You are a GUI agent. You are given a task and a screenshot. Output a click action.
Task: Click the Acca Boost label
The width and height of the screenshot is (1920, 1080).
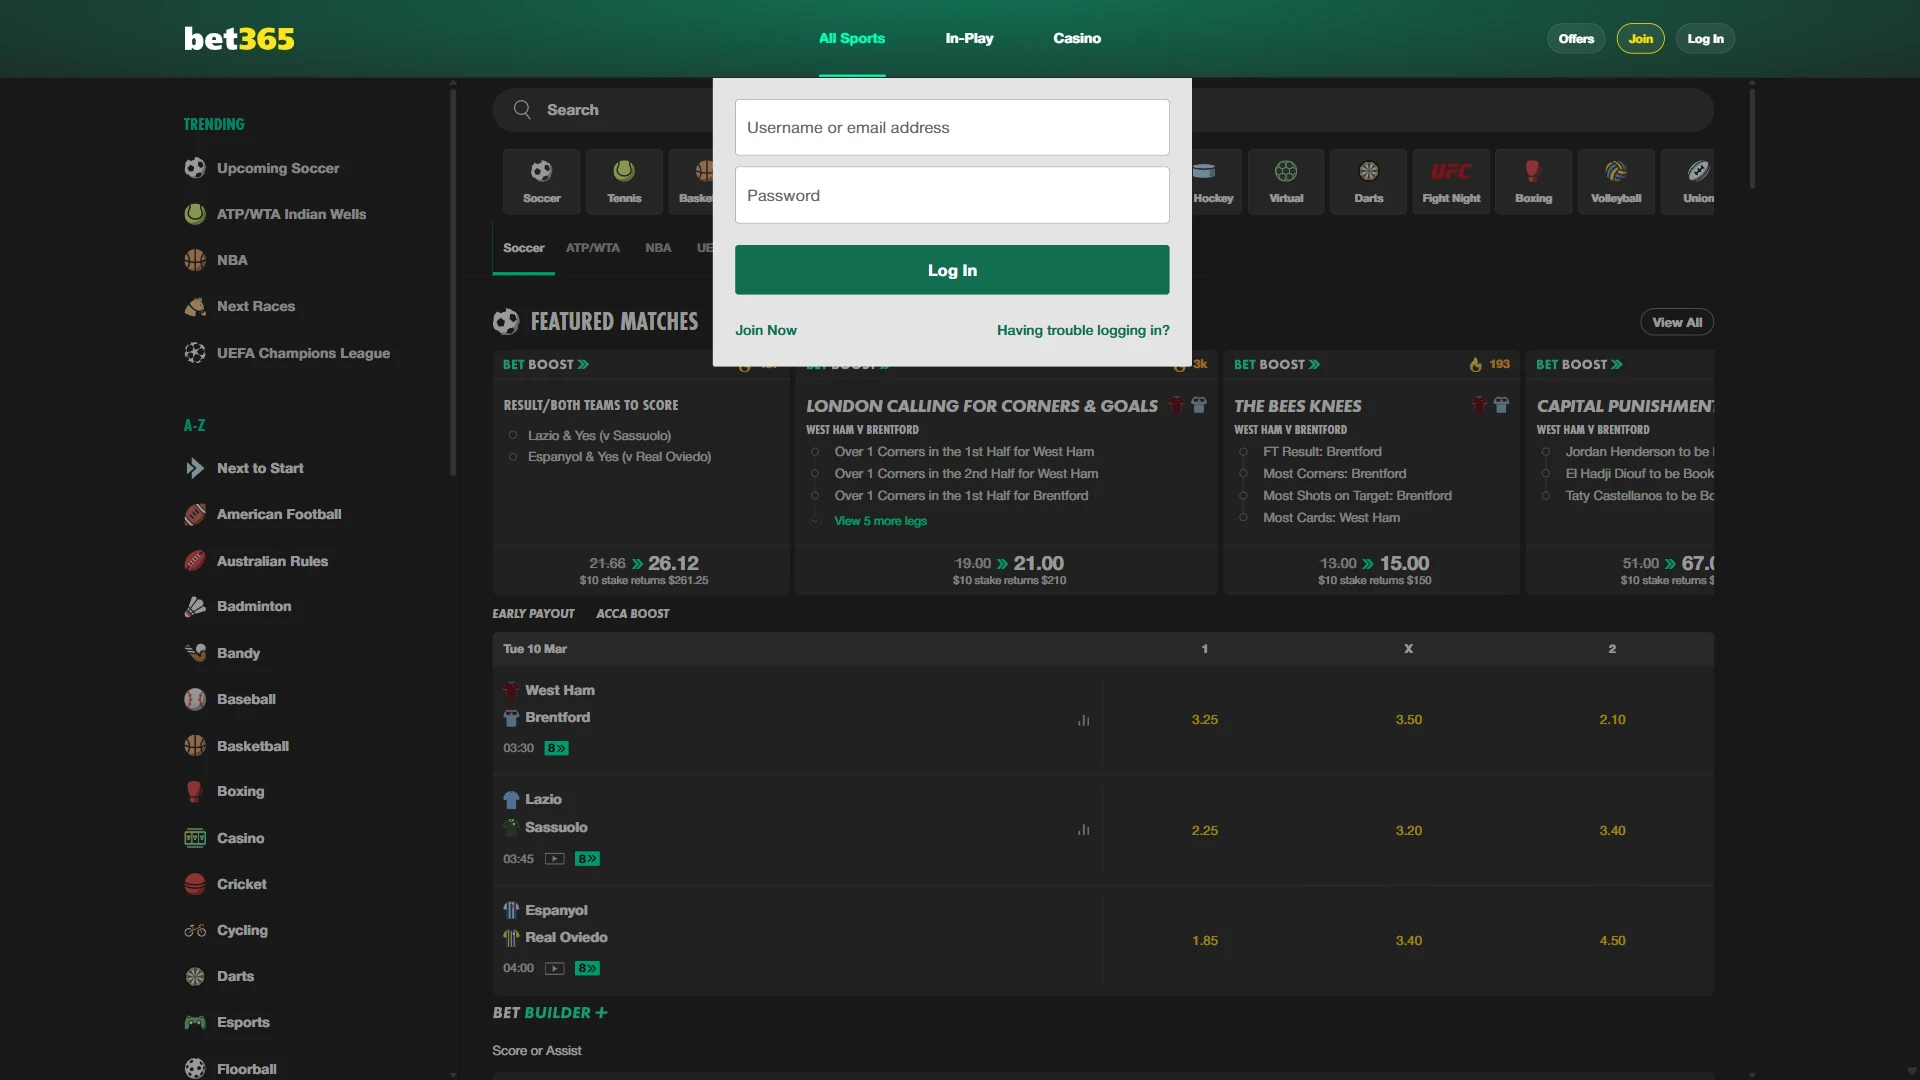(633, 614)
